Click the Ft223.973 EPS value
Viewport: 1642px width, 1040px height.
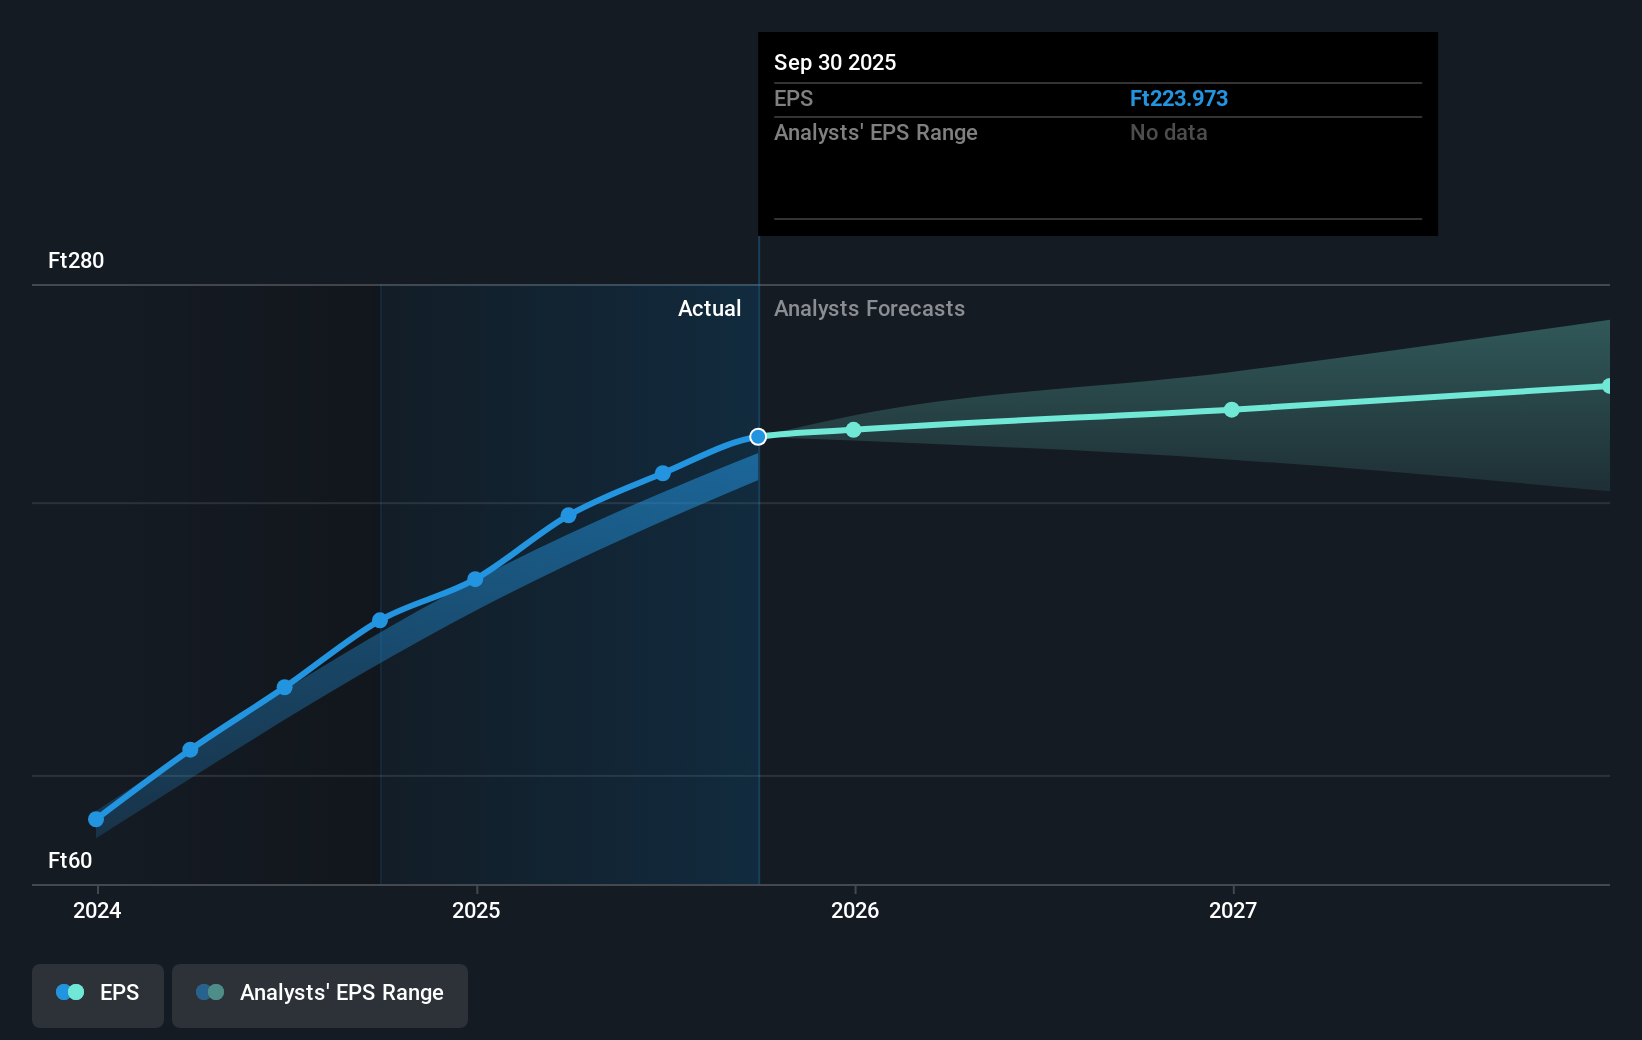click(x=1179, y=98)
